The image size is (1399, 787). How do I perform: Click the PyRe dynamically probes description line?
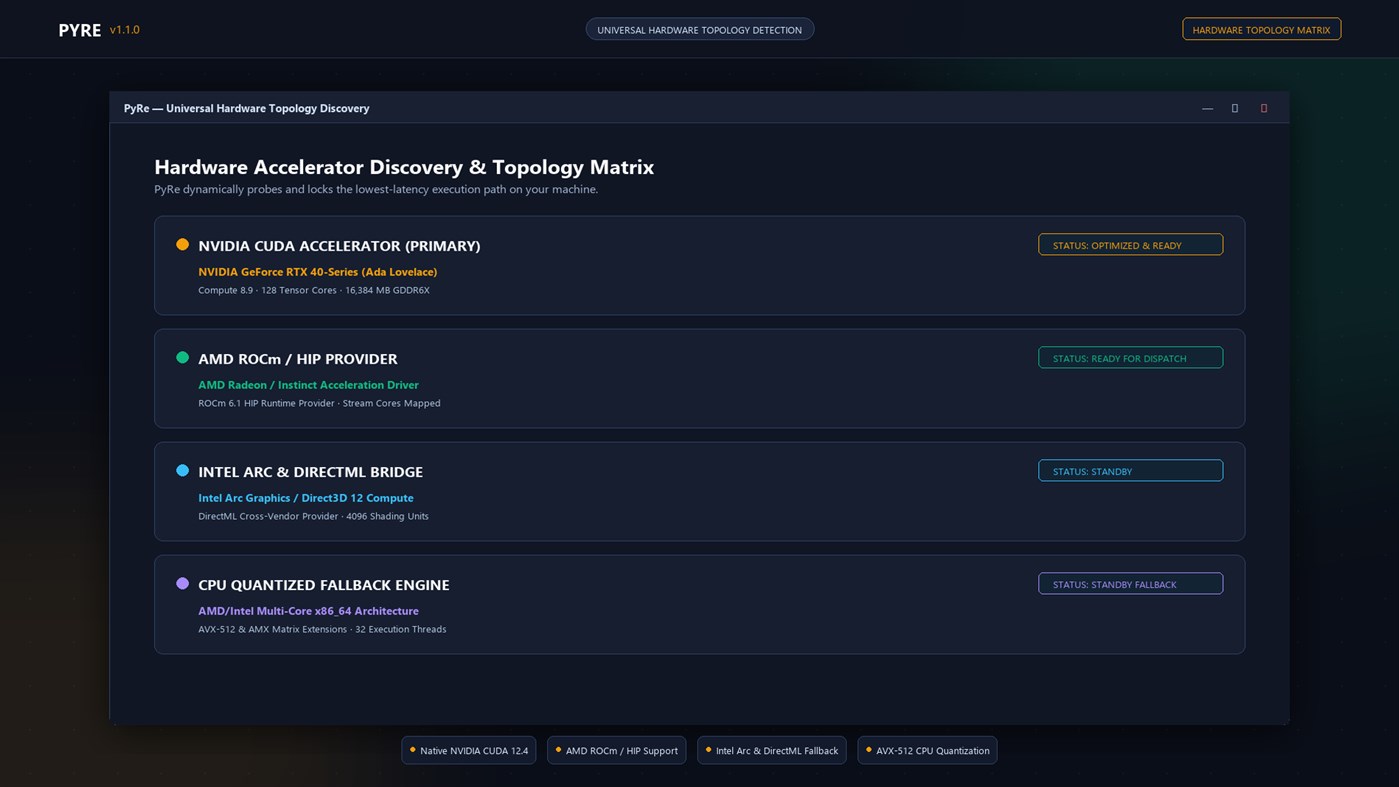click(376, 189)
